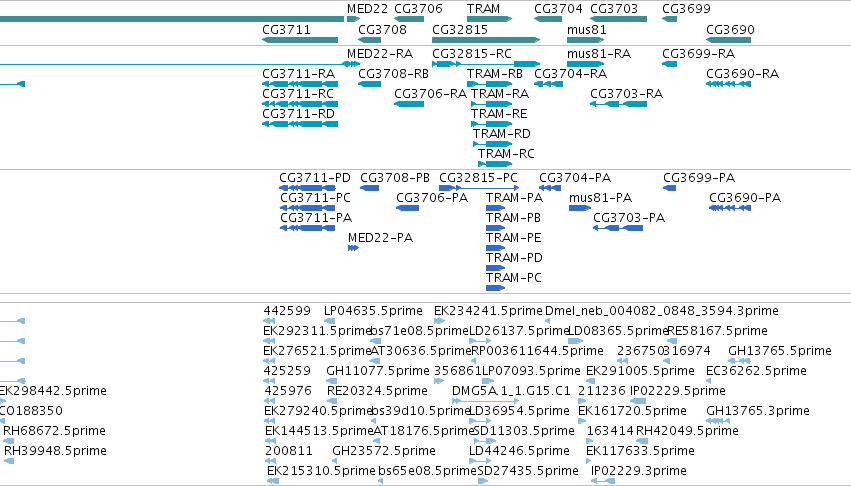The width and height of the screenshot is (851, 486).
Task: Open EST LP04635.5prime
Action: (373, 311)
